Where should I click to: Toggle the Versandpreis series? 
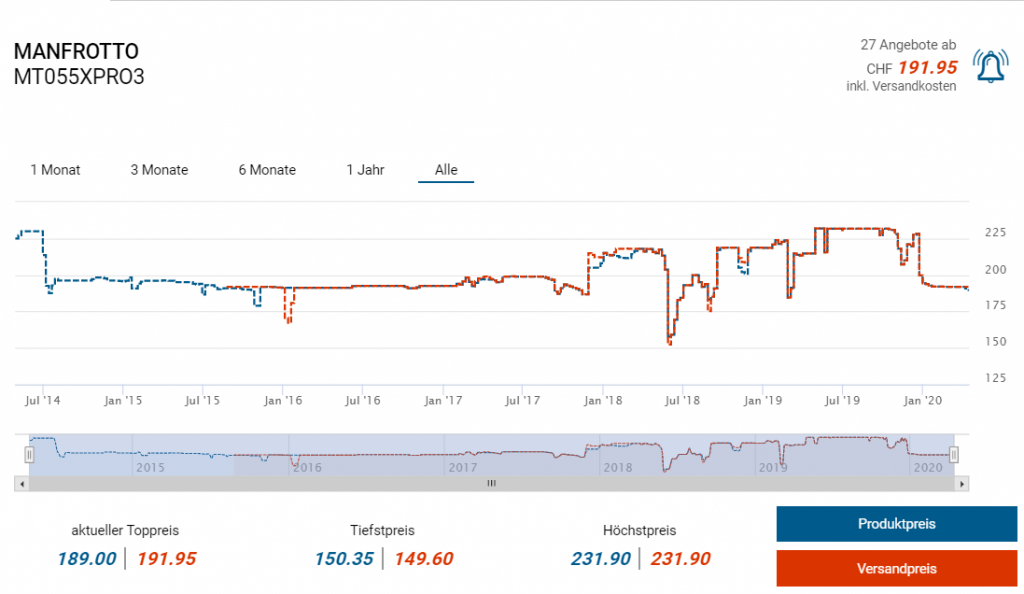pos(896,568)
